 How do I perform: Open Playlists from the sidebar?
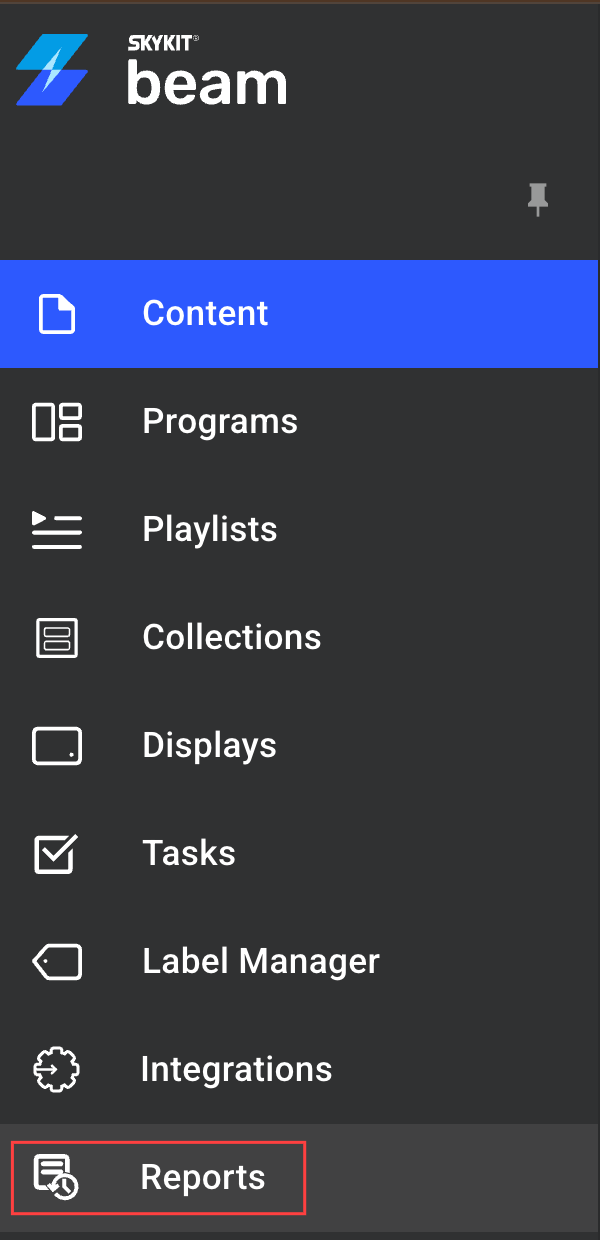300,529
